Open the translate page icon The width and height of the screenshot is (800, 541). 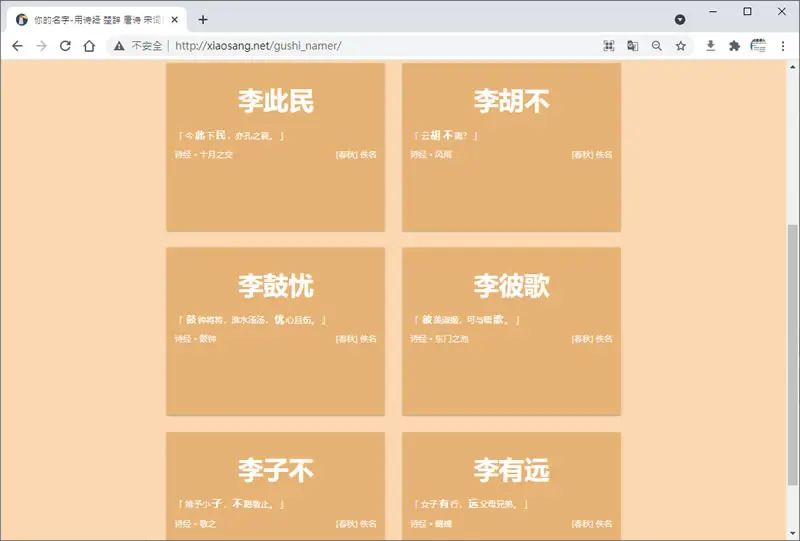pyautogui.click(x=633, y=46)
